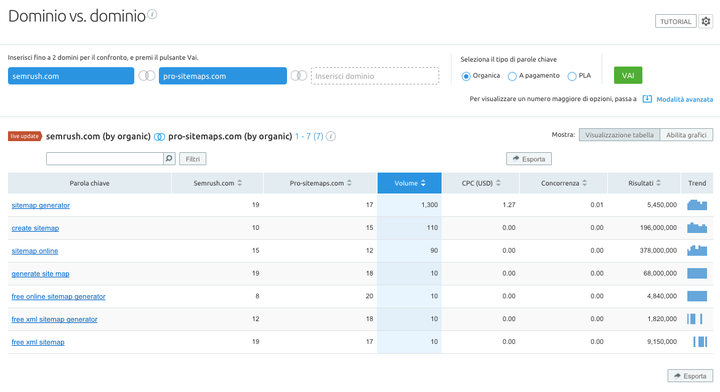This screenshot has width=720, height=392.
Task: Sort by Concorrenza column
Action: pos(563,183)
